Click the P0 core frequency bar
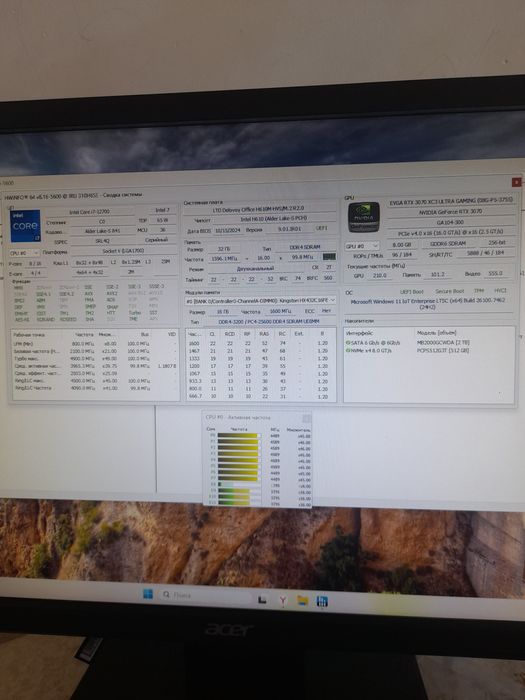Viewport: 525px width, 700px height. pyautogui.click(x=239, y=435)
